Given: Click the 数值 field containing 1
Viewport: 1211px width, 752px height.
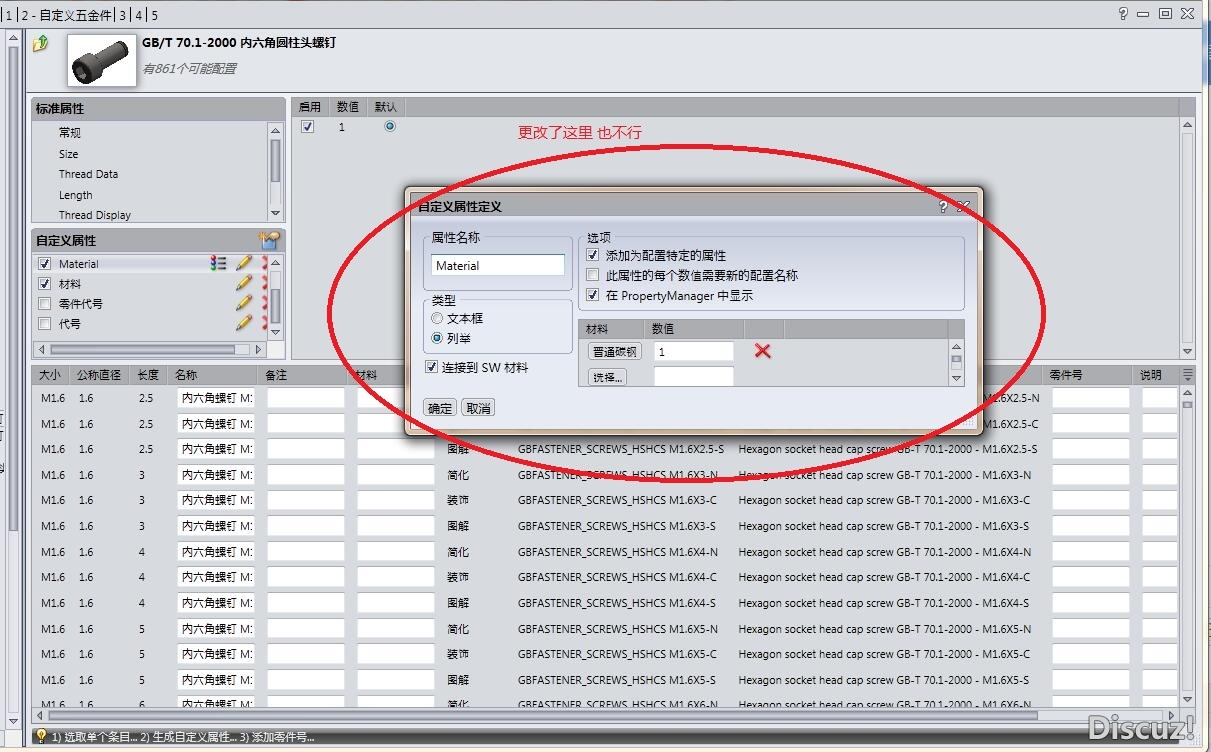Looking at the screenshot, I should click(x=693, y=352).
